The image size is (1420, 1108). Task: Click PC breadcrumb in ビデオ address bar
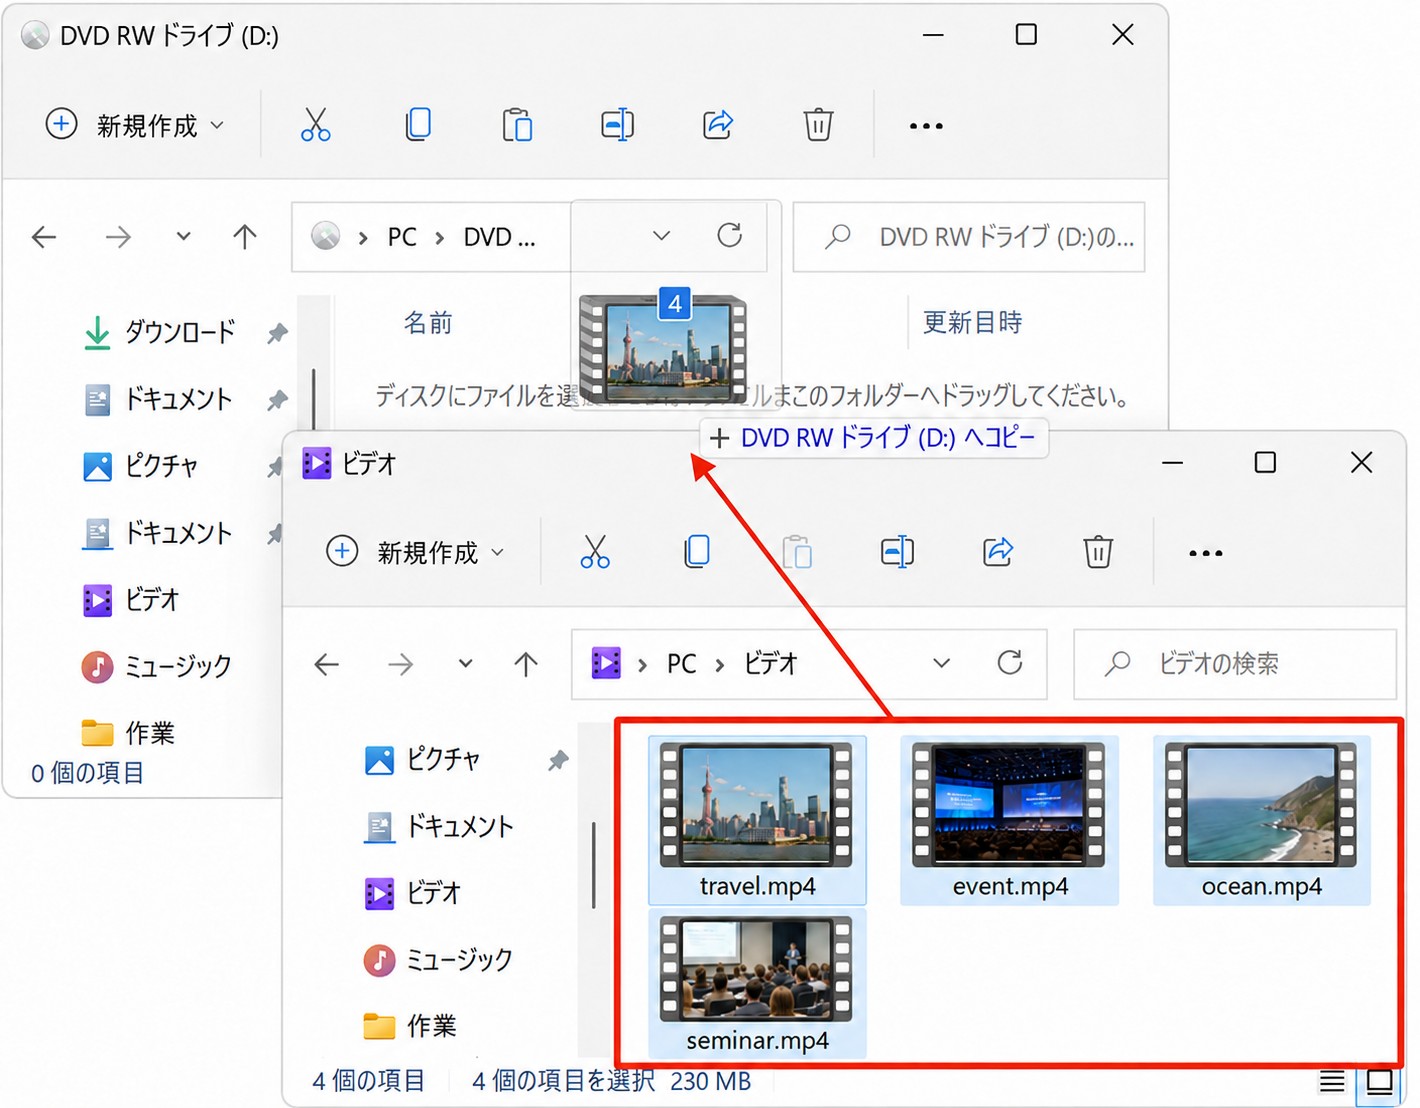pyautogui.click(x=682, y=664)
